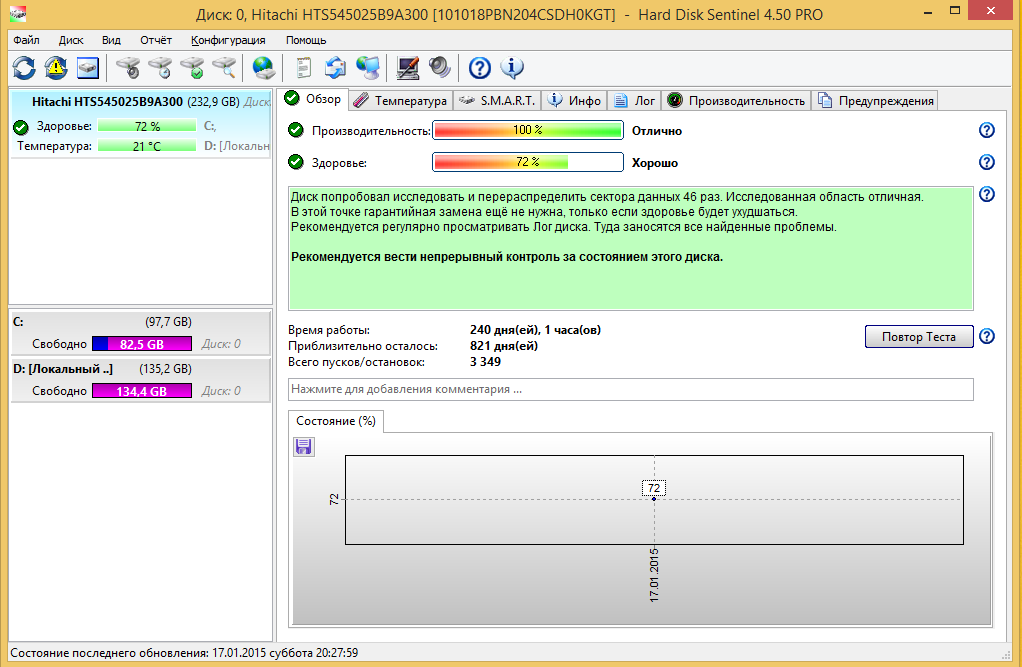Image resolution: width=1022 pixels, height=667 pixels.
Task: Click the Отлично performance rating text
Action: tap(657, 131)
